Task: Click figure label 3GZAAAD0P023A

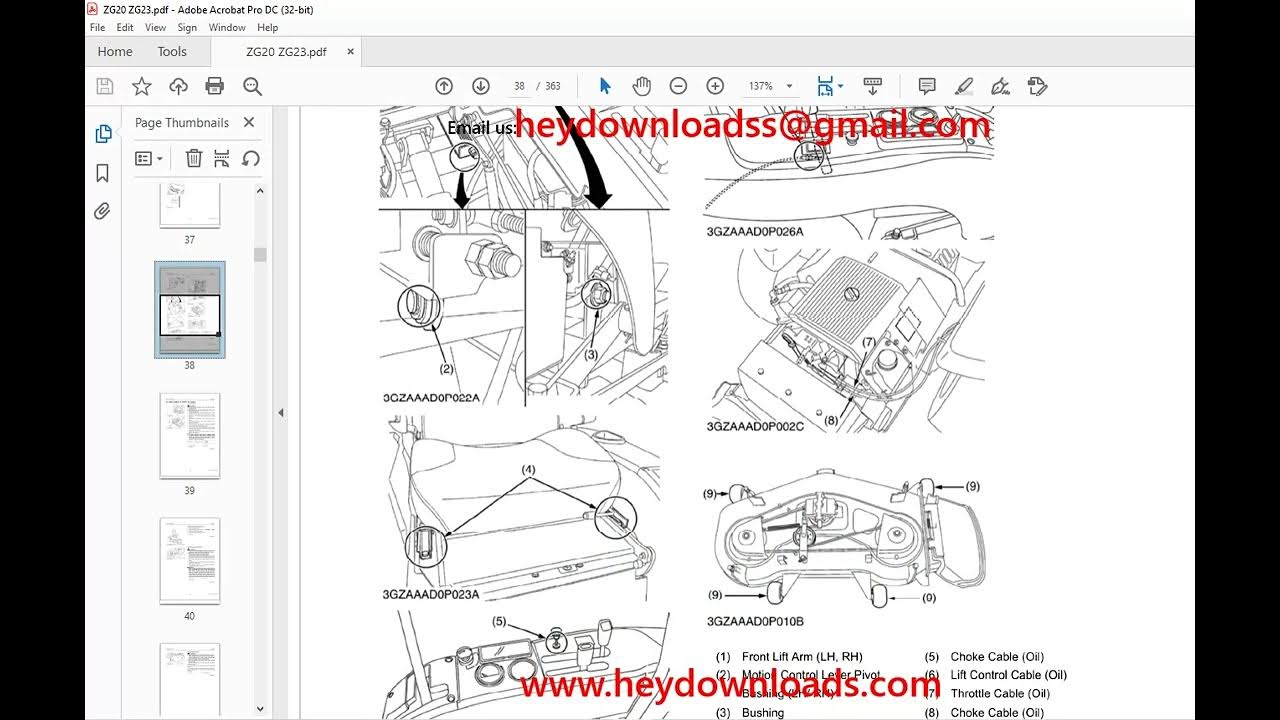Action: click(x=431, y=594)
